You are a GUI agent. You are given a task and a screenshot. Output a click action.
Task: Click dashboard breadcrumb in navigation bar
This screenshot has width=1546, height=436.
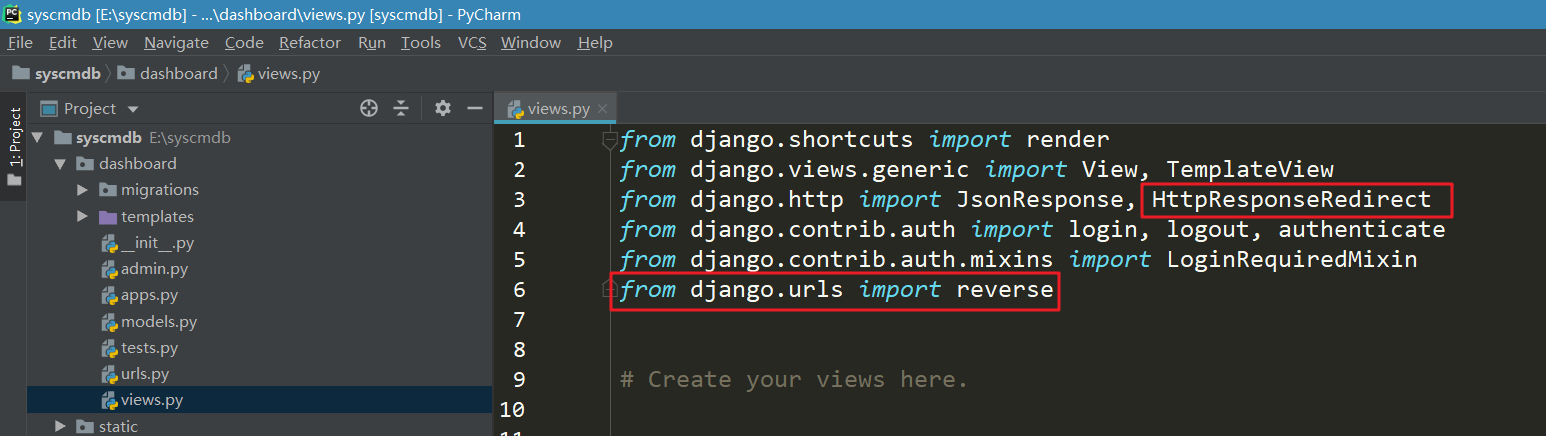(167, 73)
